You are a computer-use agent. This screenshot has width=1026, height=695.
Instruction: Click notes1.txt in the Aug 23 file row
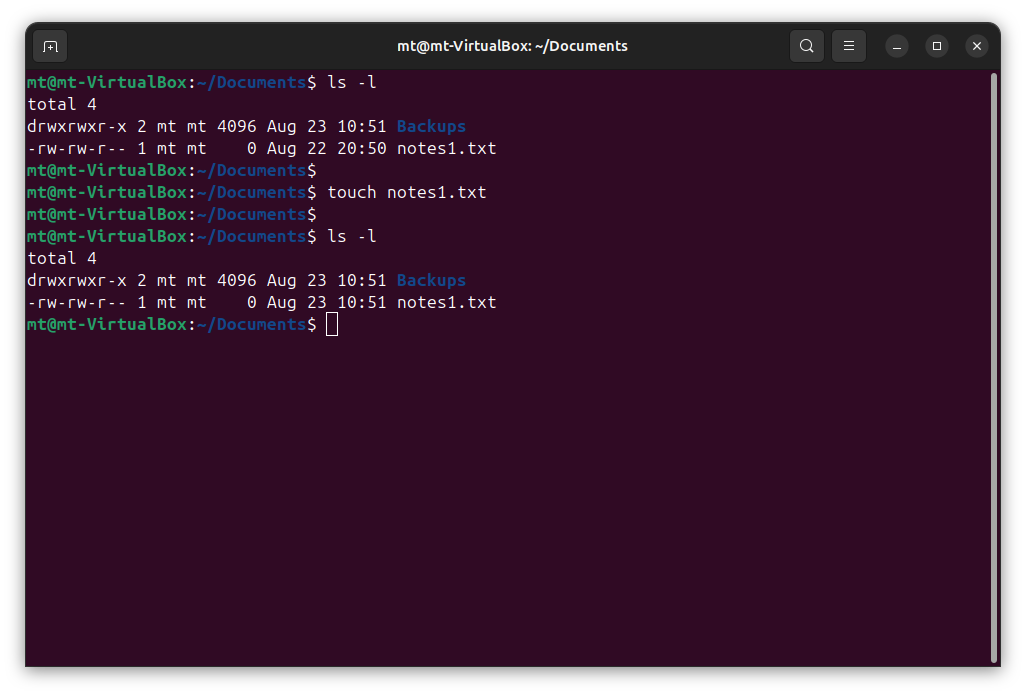(446, 302)
